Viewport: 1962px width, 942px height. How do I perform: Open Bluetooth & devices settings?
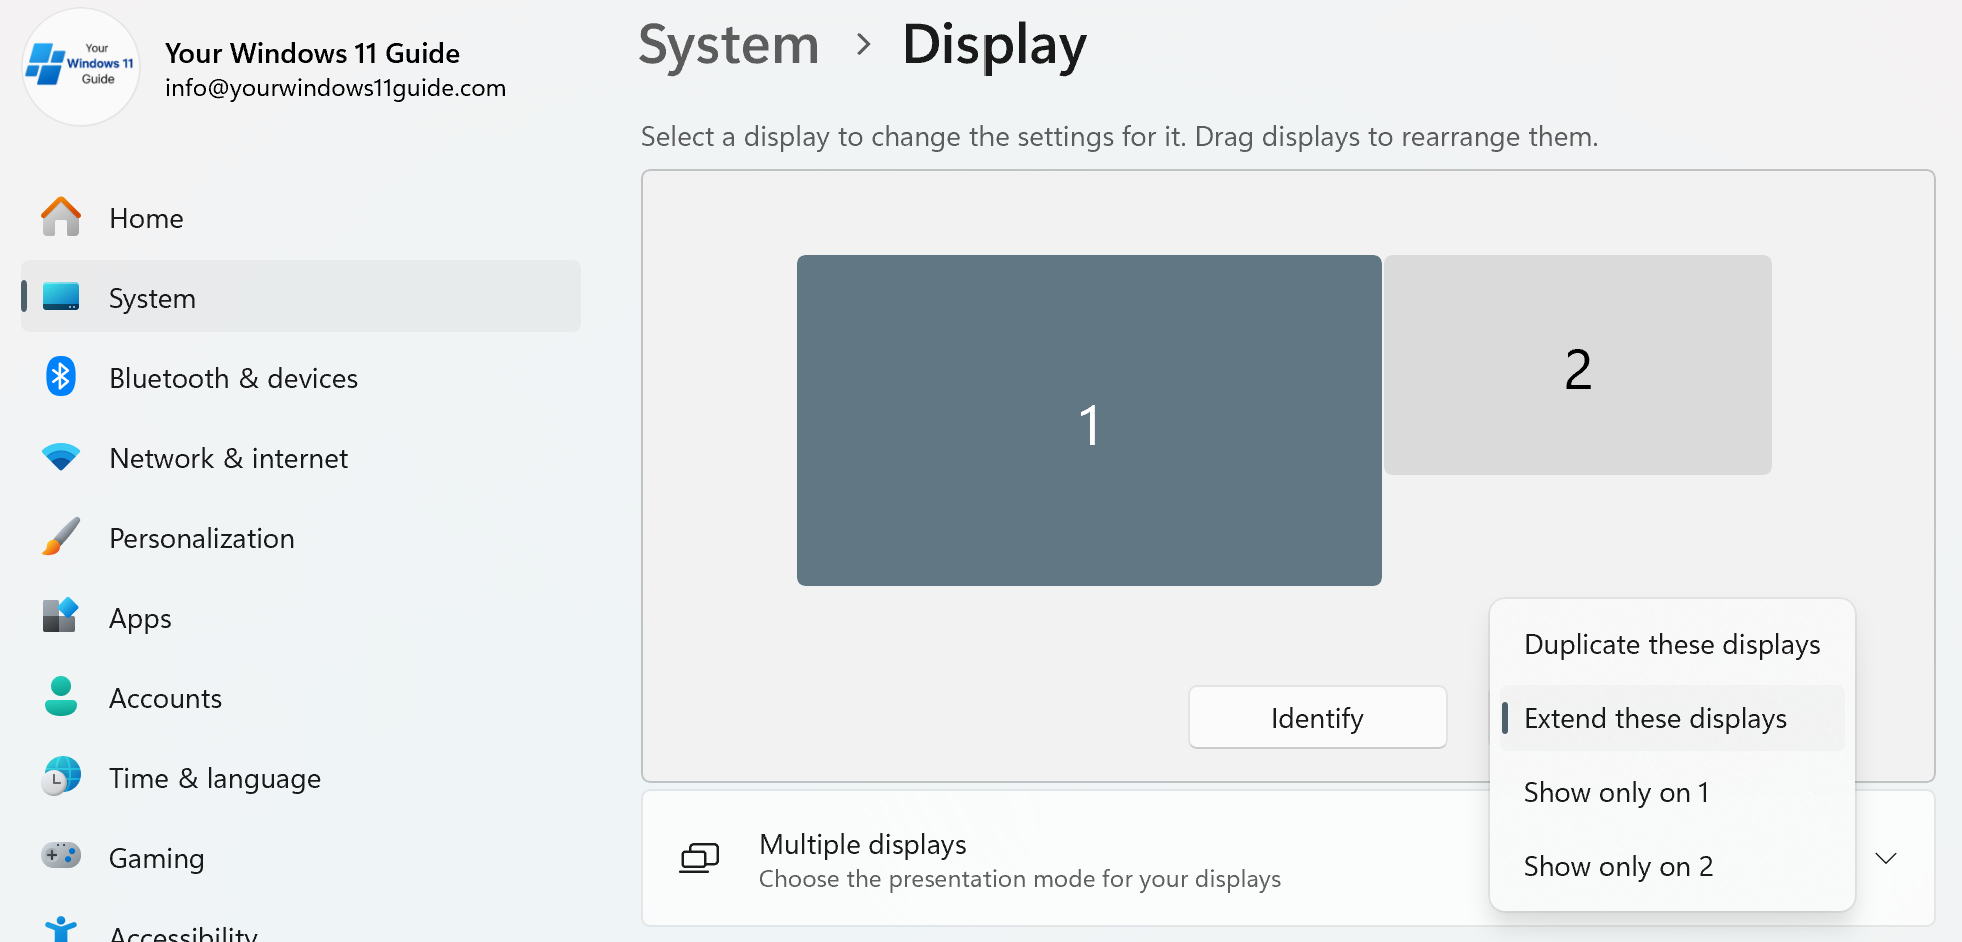pyautogui.click(x=300, y=377)
